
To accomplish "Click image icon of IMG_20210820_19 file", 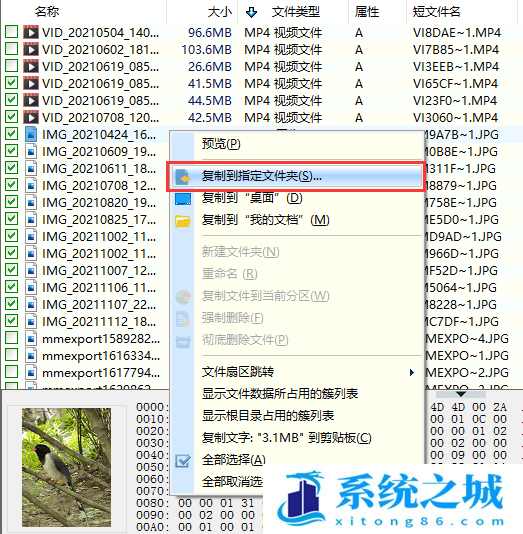I will pyautogui.click(x=31, y=202).
